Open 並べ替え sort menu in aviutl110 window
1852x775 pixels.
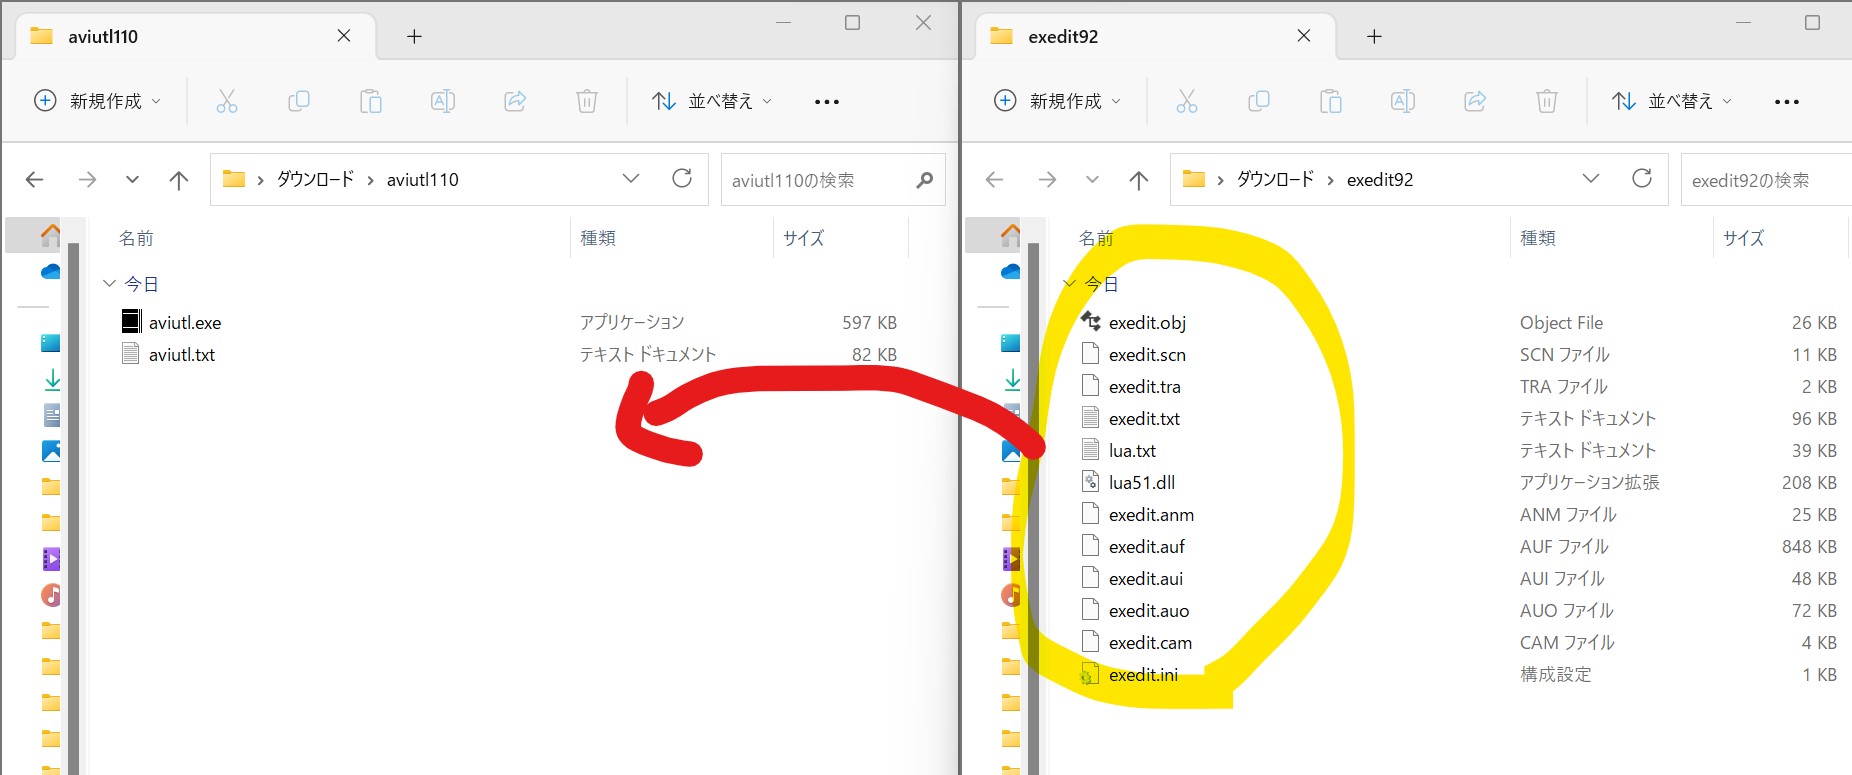(x=712, y=101)
